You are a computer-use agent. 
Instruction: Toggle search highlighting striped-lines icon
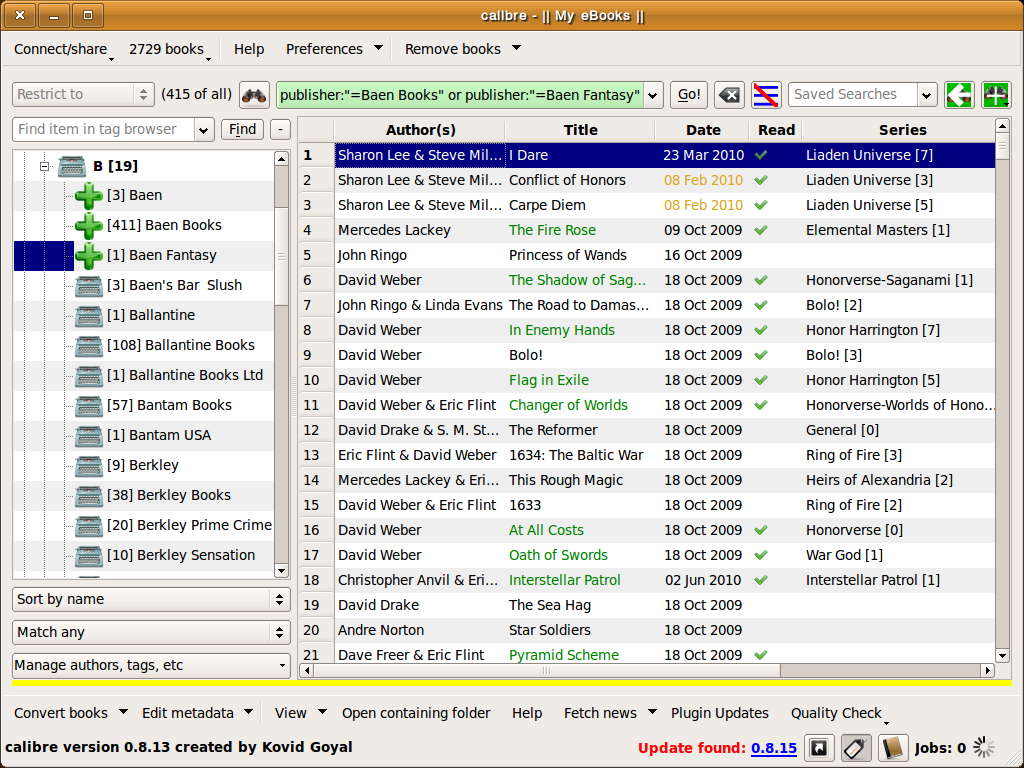point(767,95)
